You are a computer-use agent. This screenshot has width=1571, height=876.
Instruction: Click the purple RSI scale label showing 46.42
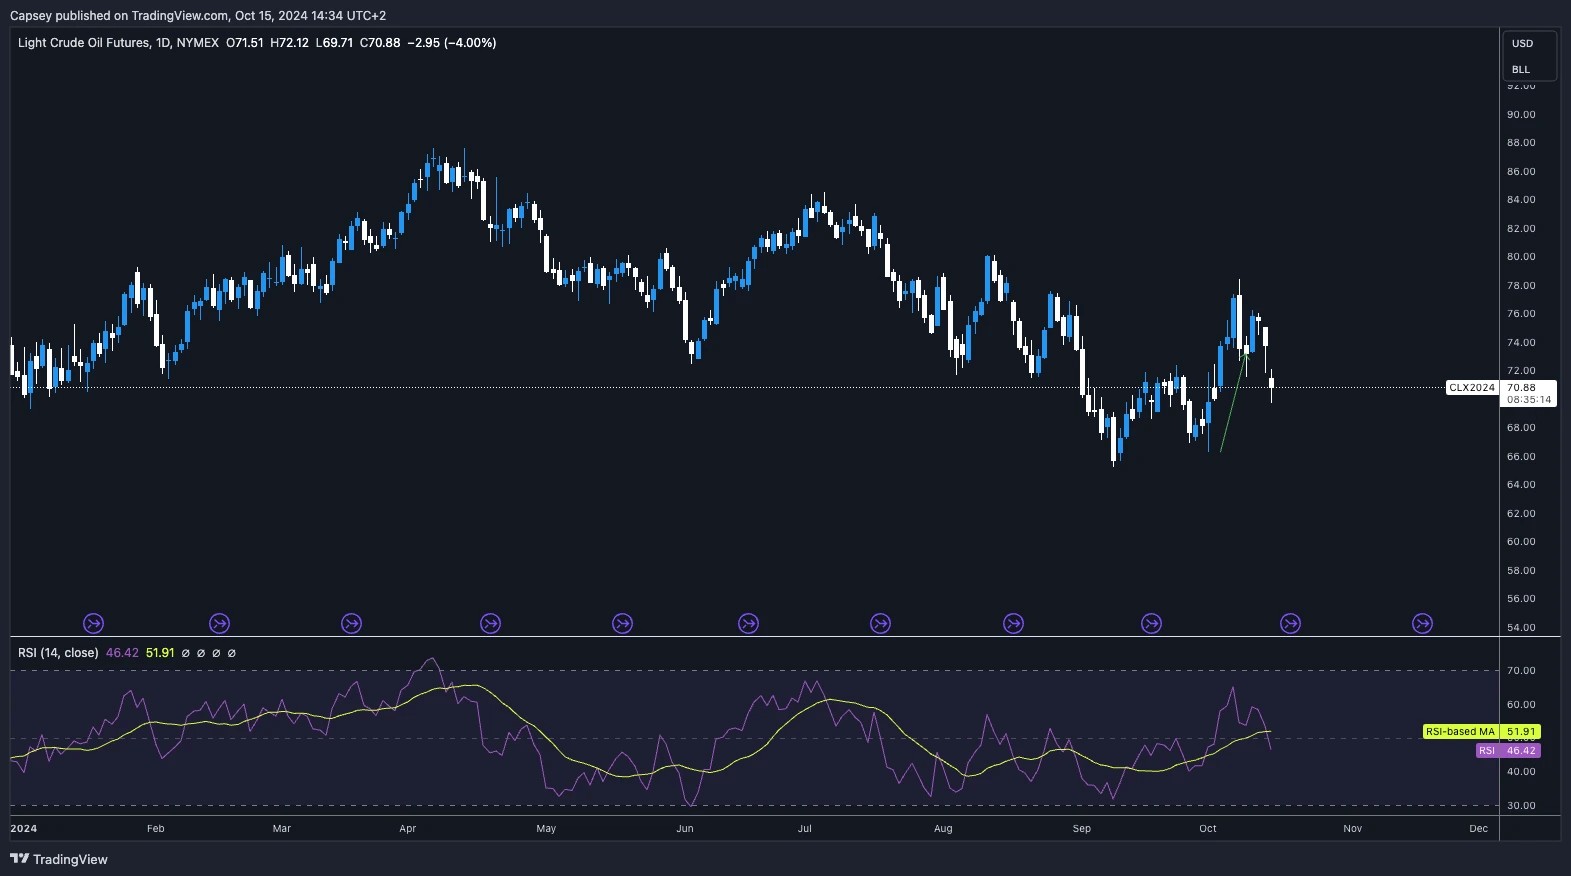(x=1507, y=750)
